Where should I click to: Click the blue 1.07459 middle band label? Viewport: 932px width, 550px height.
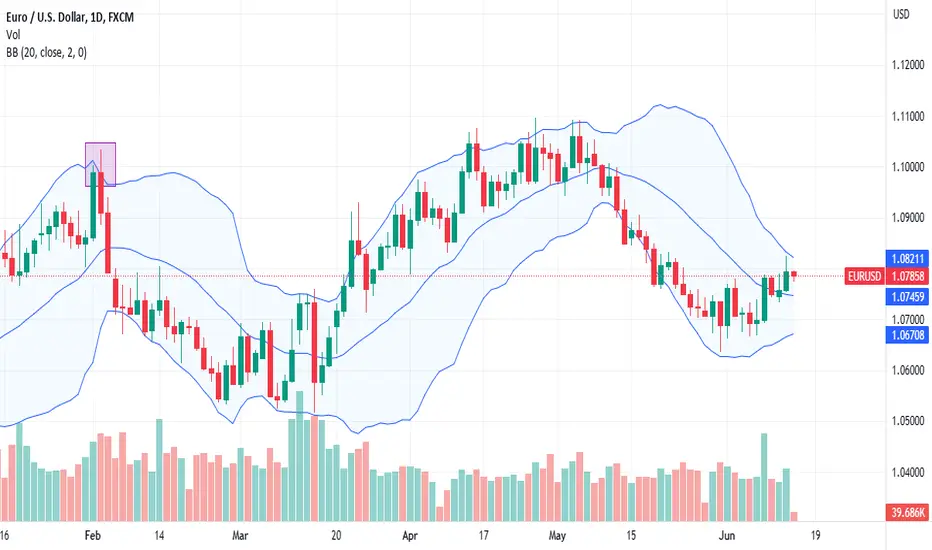pyautogui.click(x=908, y=296)
